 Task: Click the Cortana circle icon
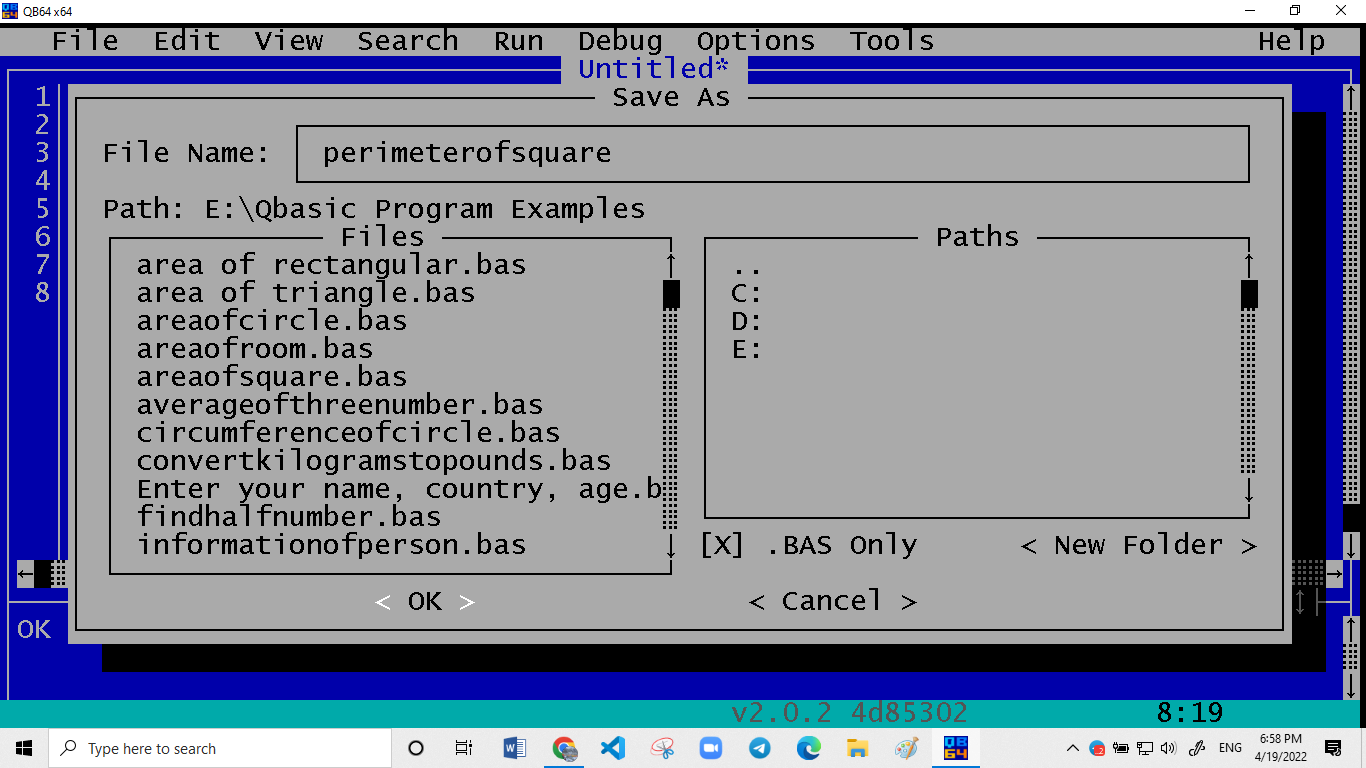point(417,748)
